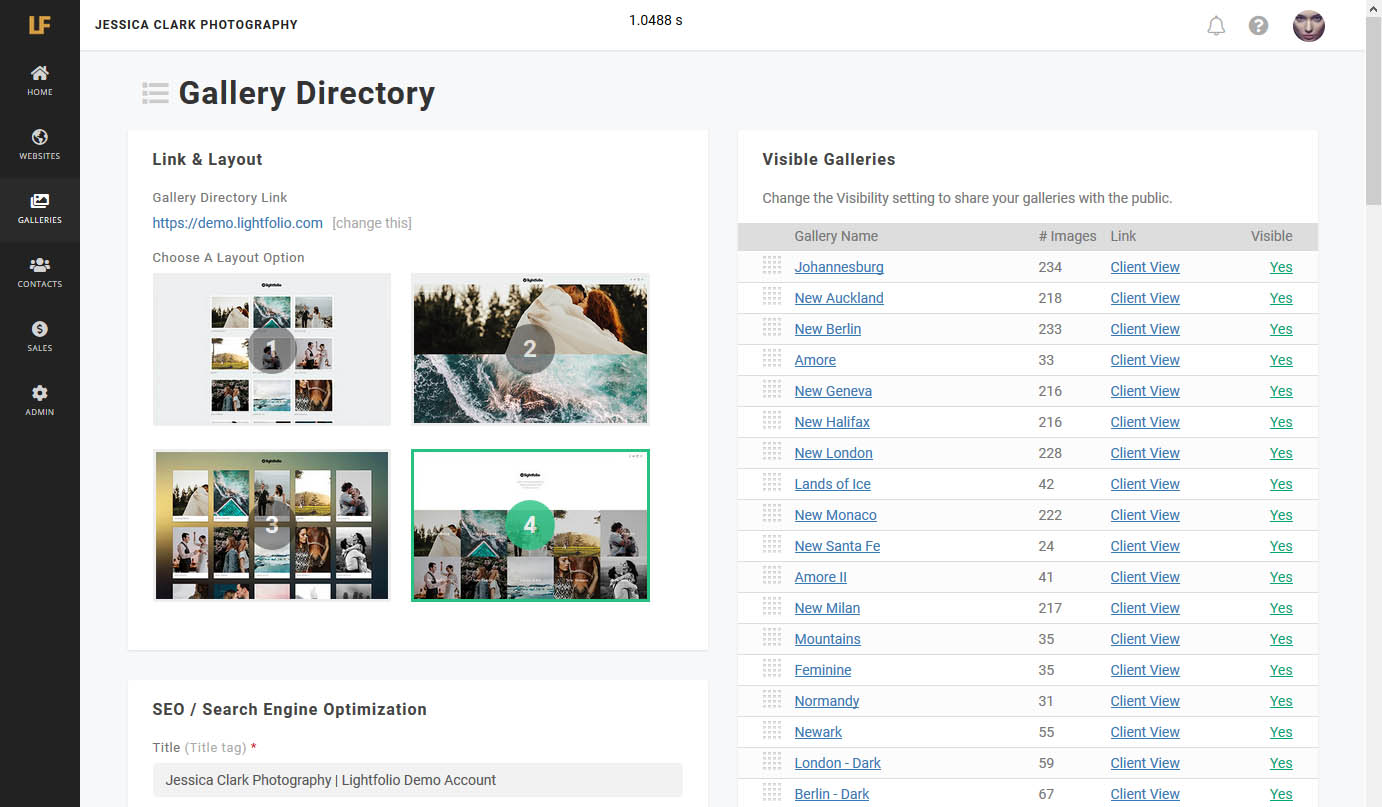Open the Home sidebar icon
This screenshot has width=1382, height=807.
pyautogui.click(x=40, y=80)
